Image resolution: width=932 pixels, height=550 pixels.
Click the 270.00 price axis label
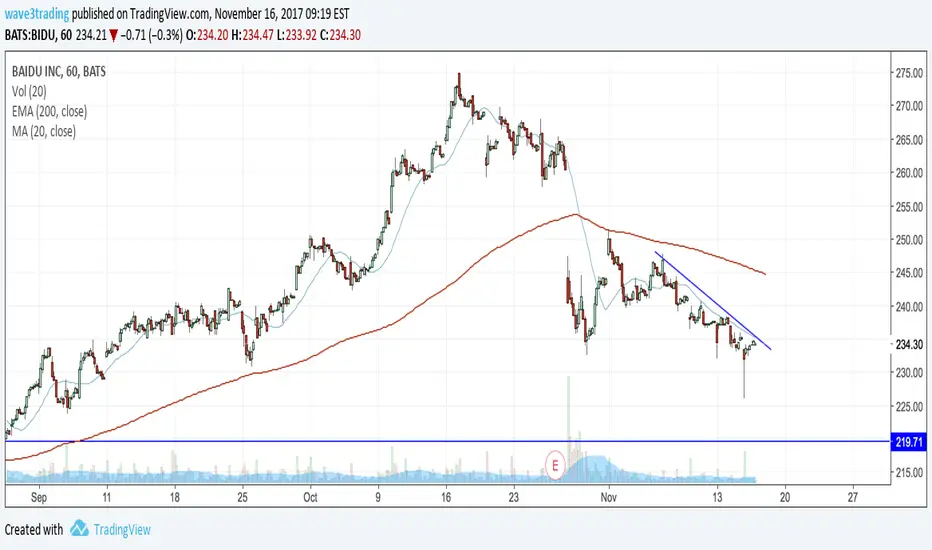pyautogui.click(x=909, y=106)
